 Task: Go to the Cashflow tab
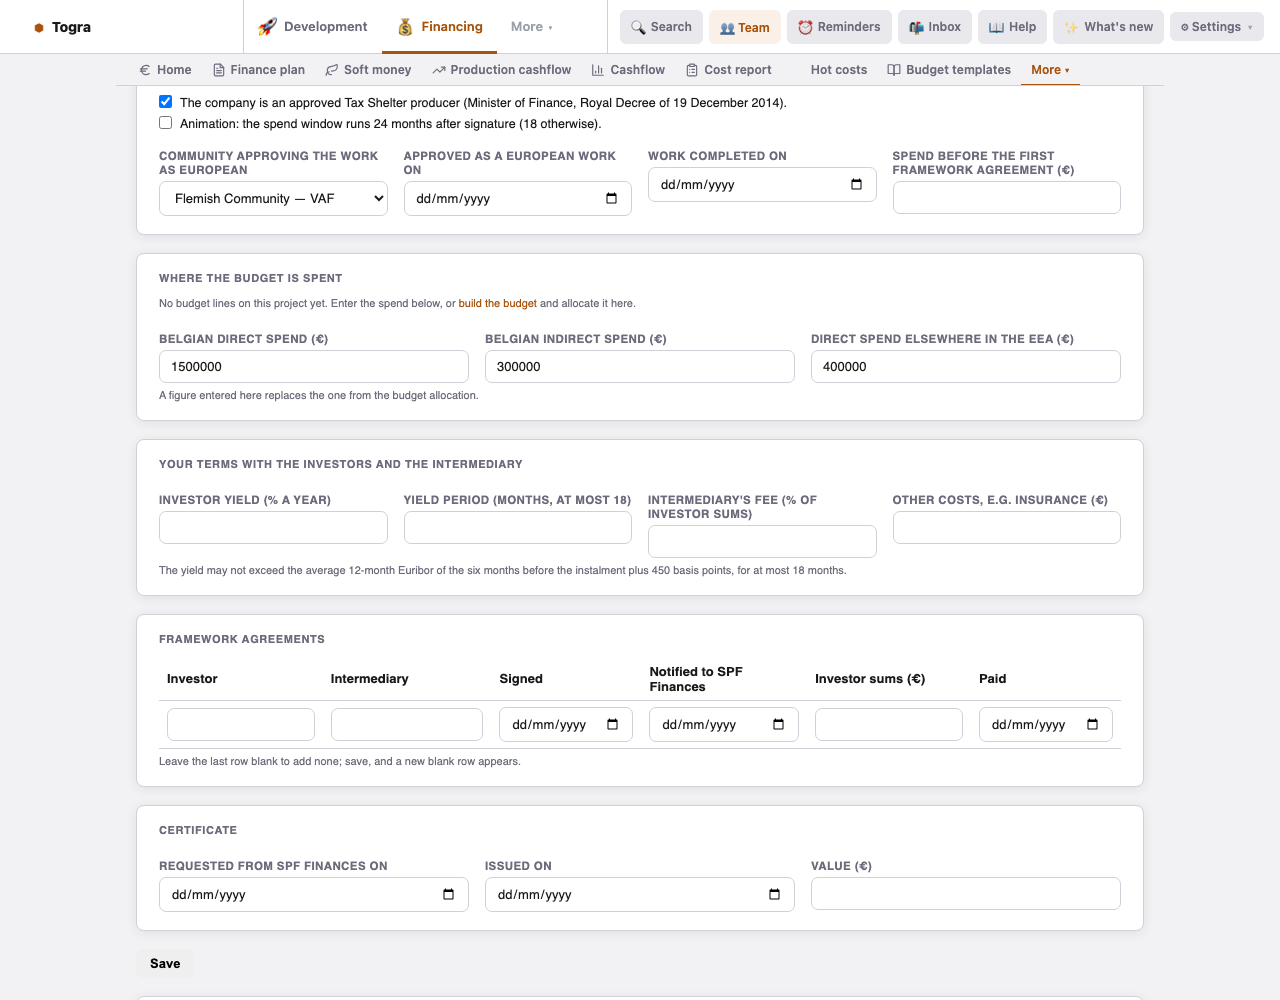point(628,70)
